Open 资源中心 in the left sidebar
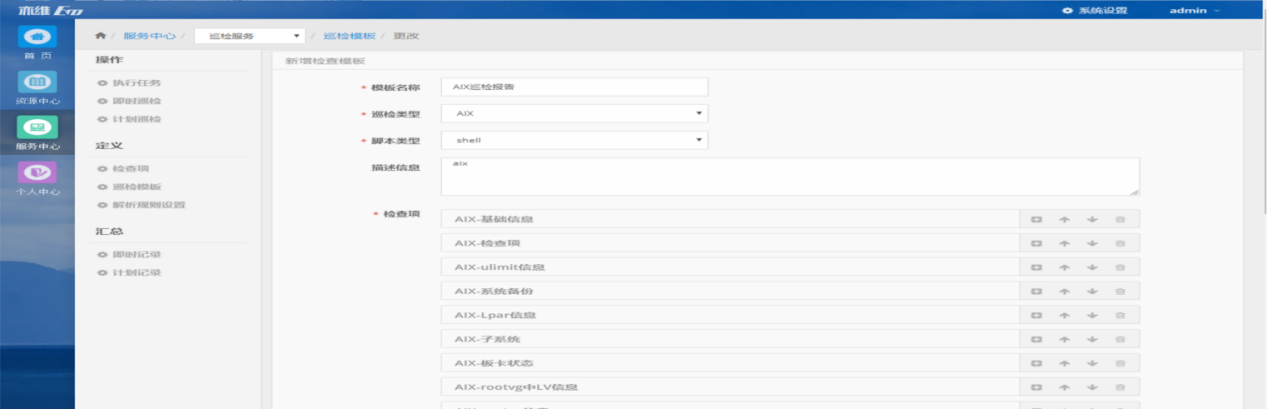This screenshot has width=1267, height=409. coord(37,88)
